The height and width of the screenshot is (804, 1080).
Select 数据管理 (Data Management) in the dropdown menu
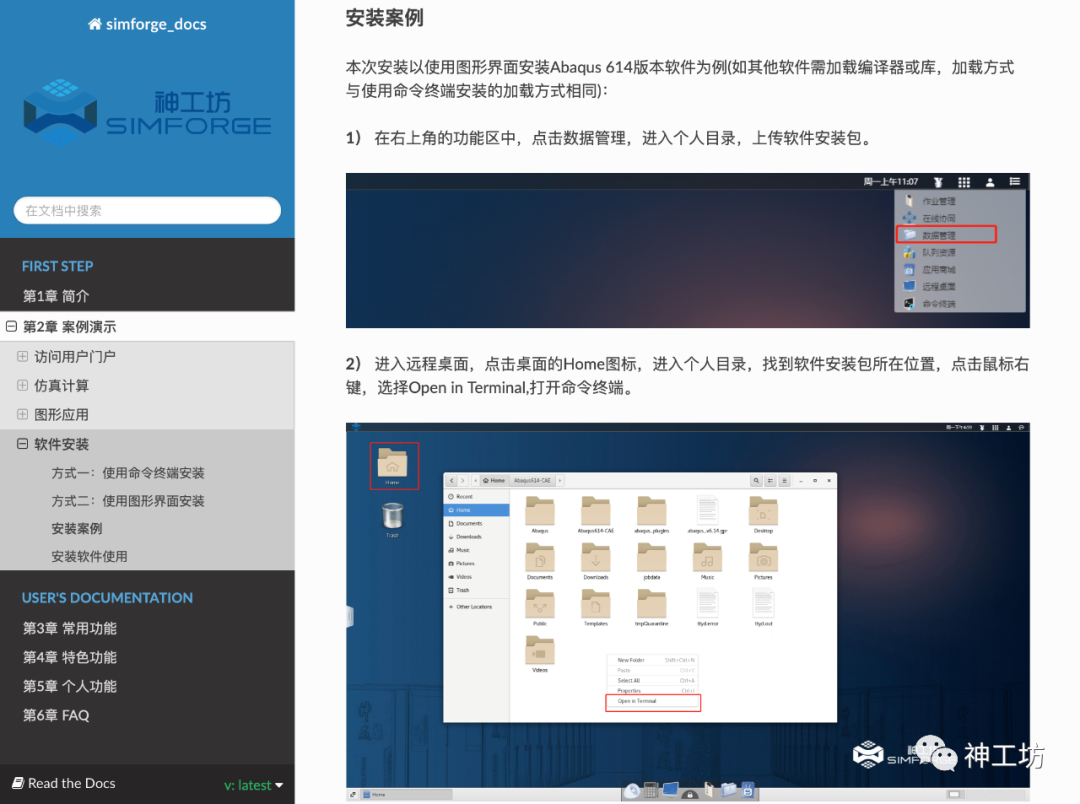pos(938,236)
